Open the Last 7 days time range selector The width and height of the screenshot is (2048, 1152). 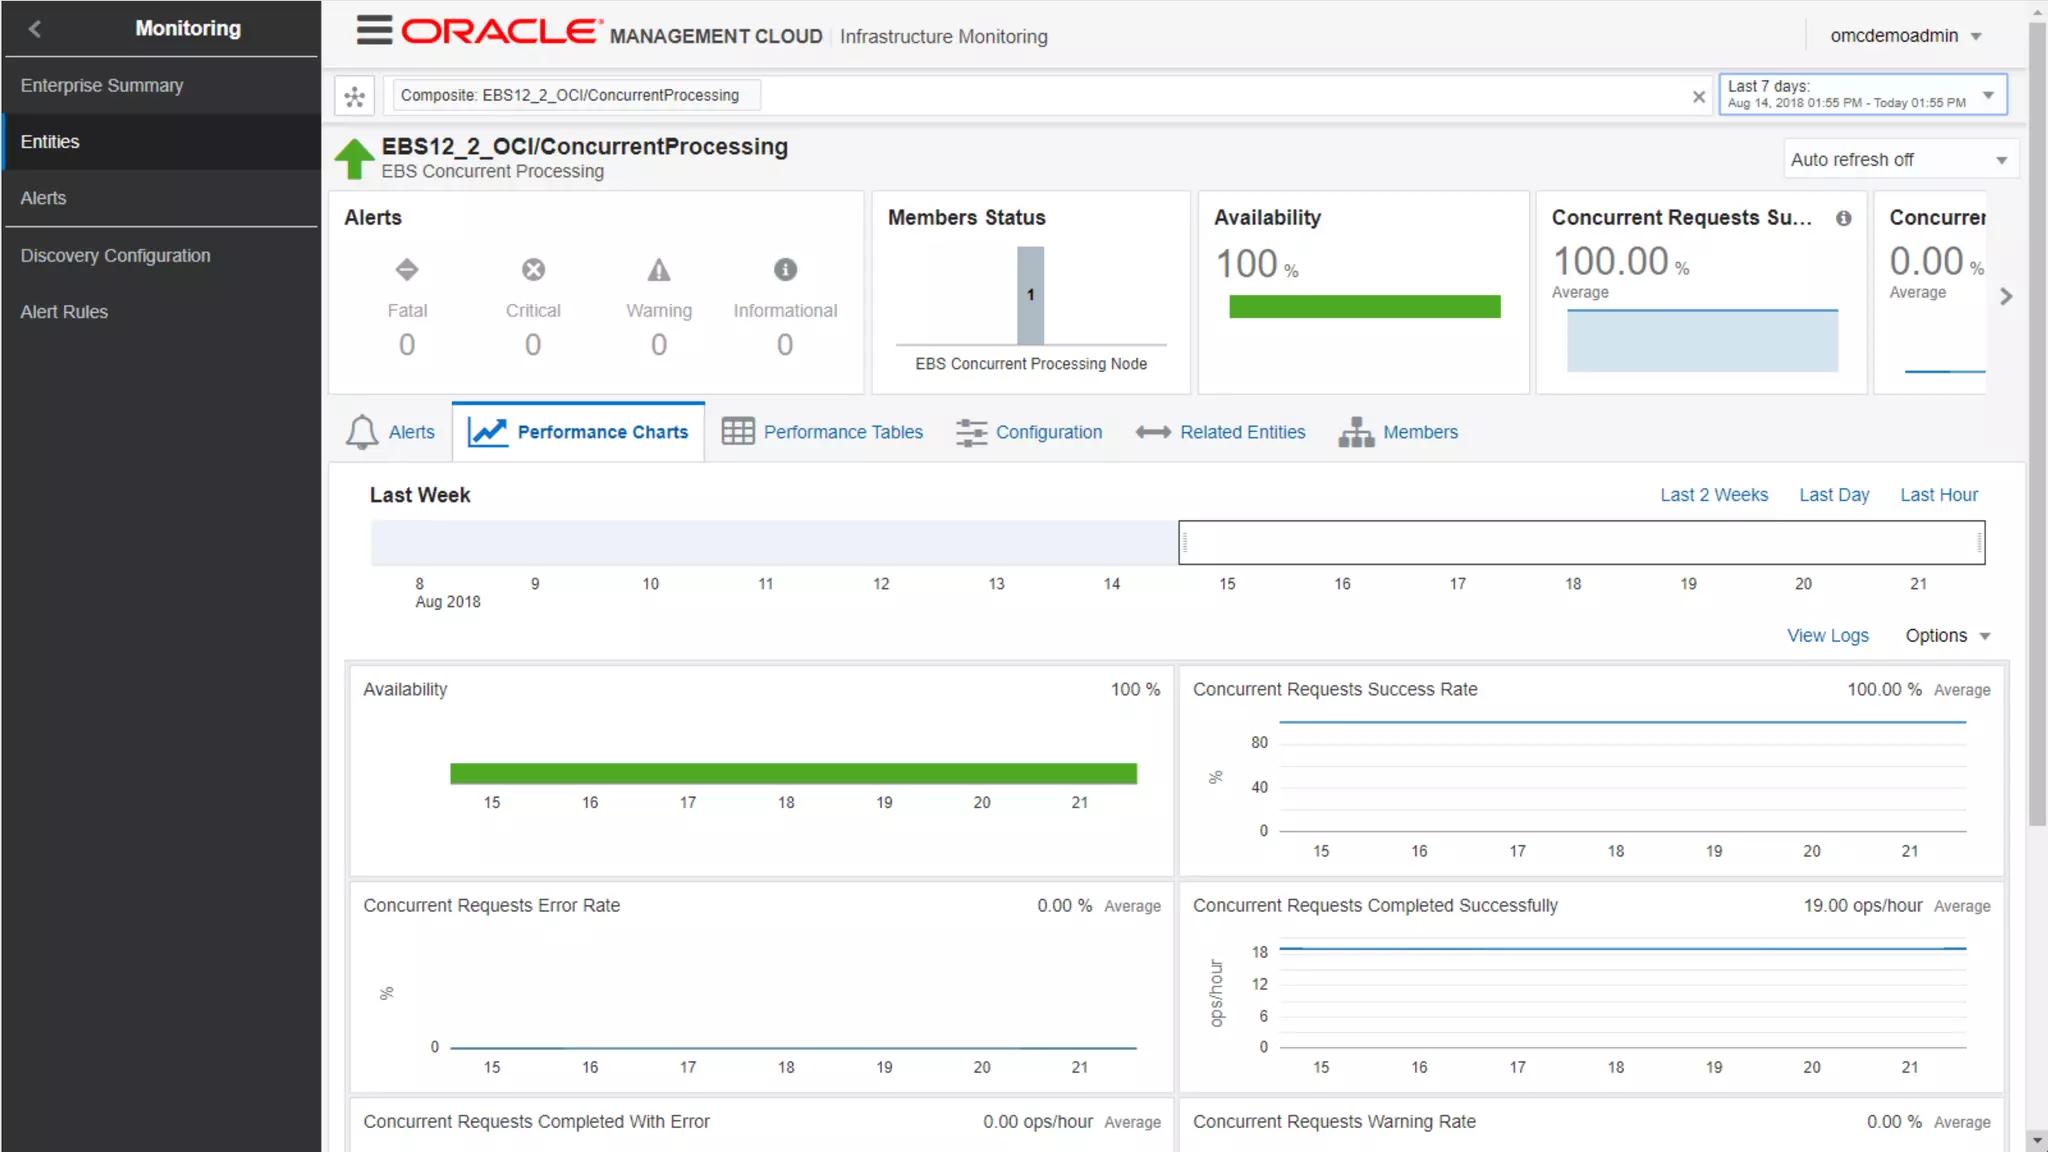[x=1862, y=95]
